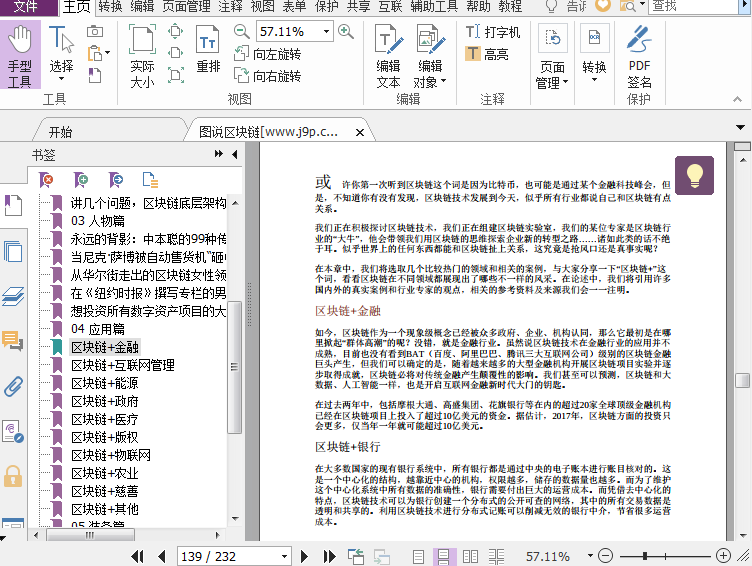Switch to two-page facing view
Viewport: 752px width, 566px height.
[468, 556]
